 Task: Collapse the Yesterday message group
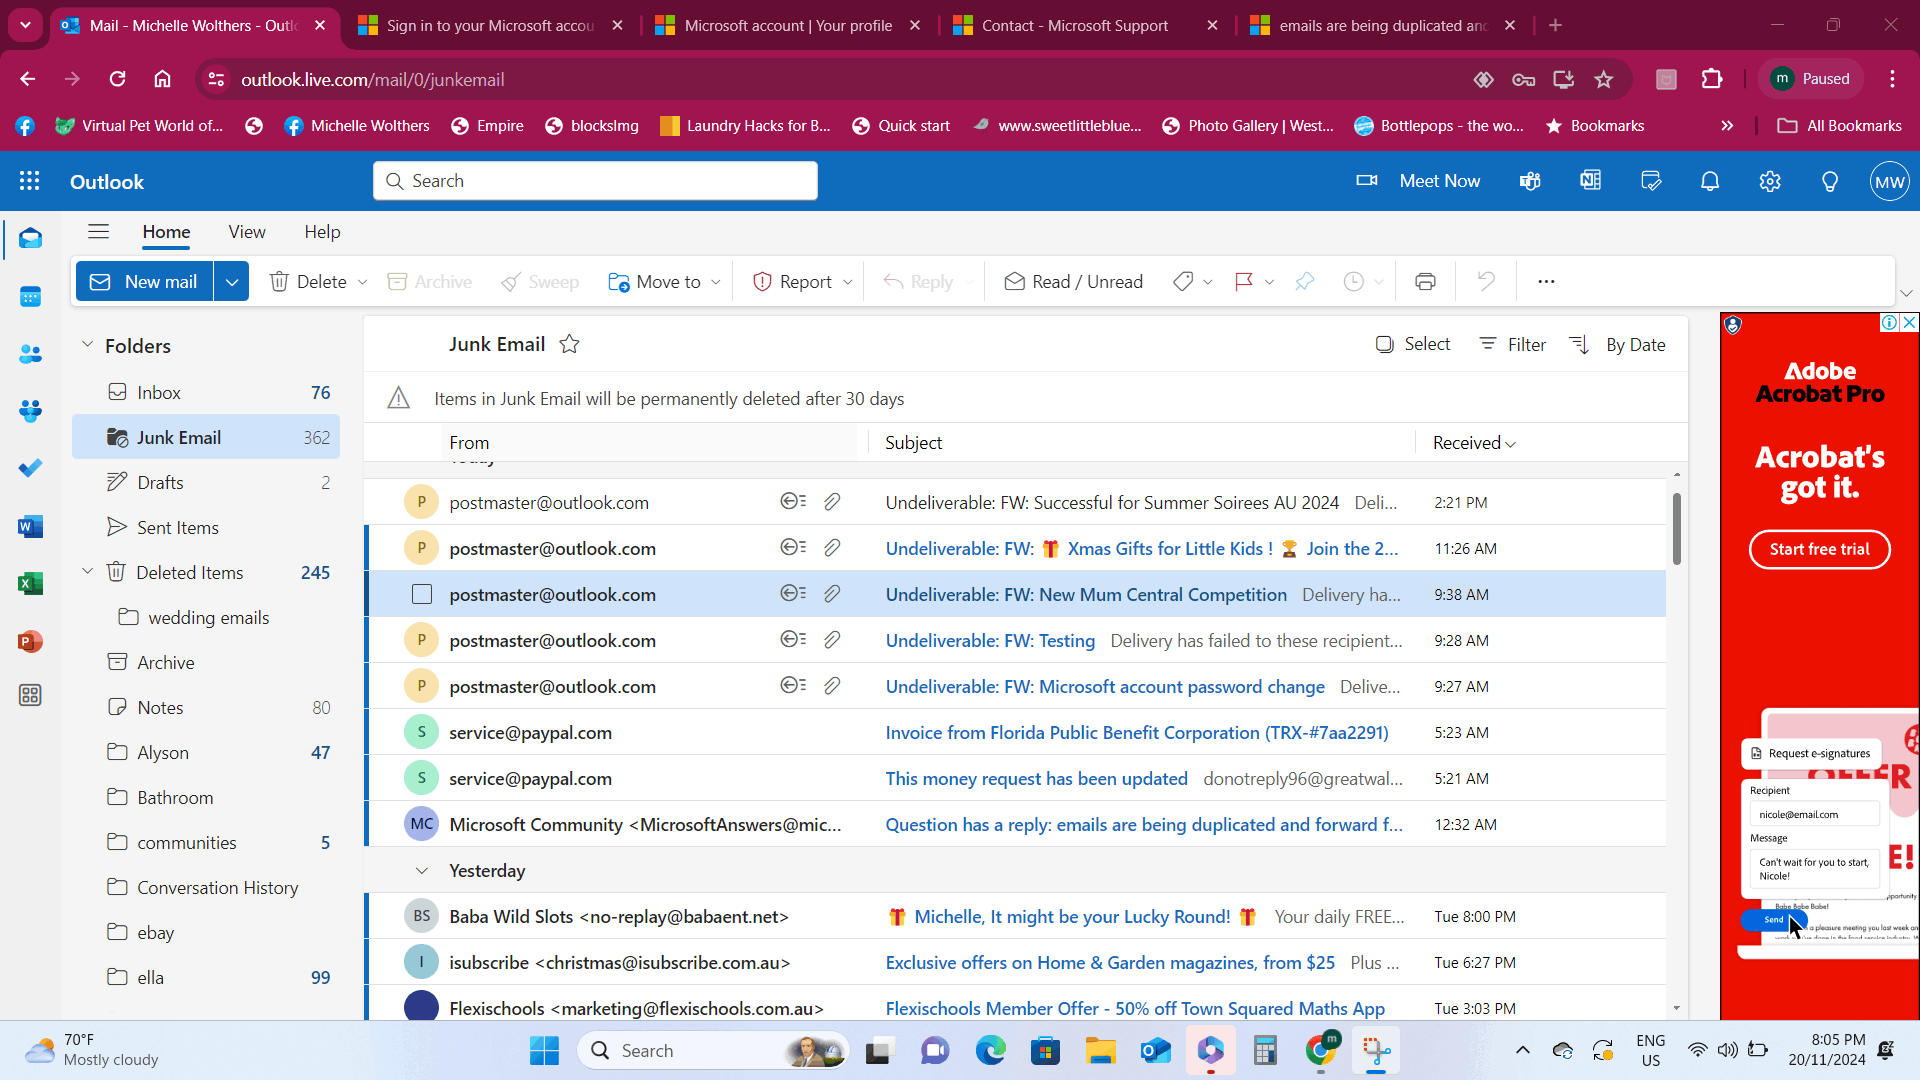point(422,871)
